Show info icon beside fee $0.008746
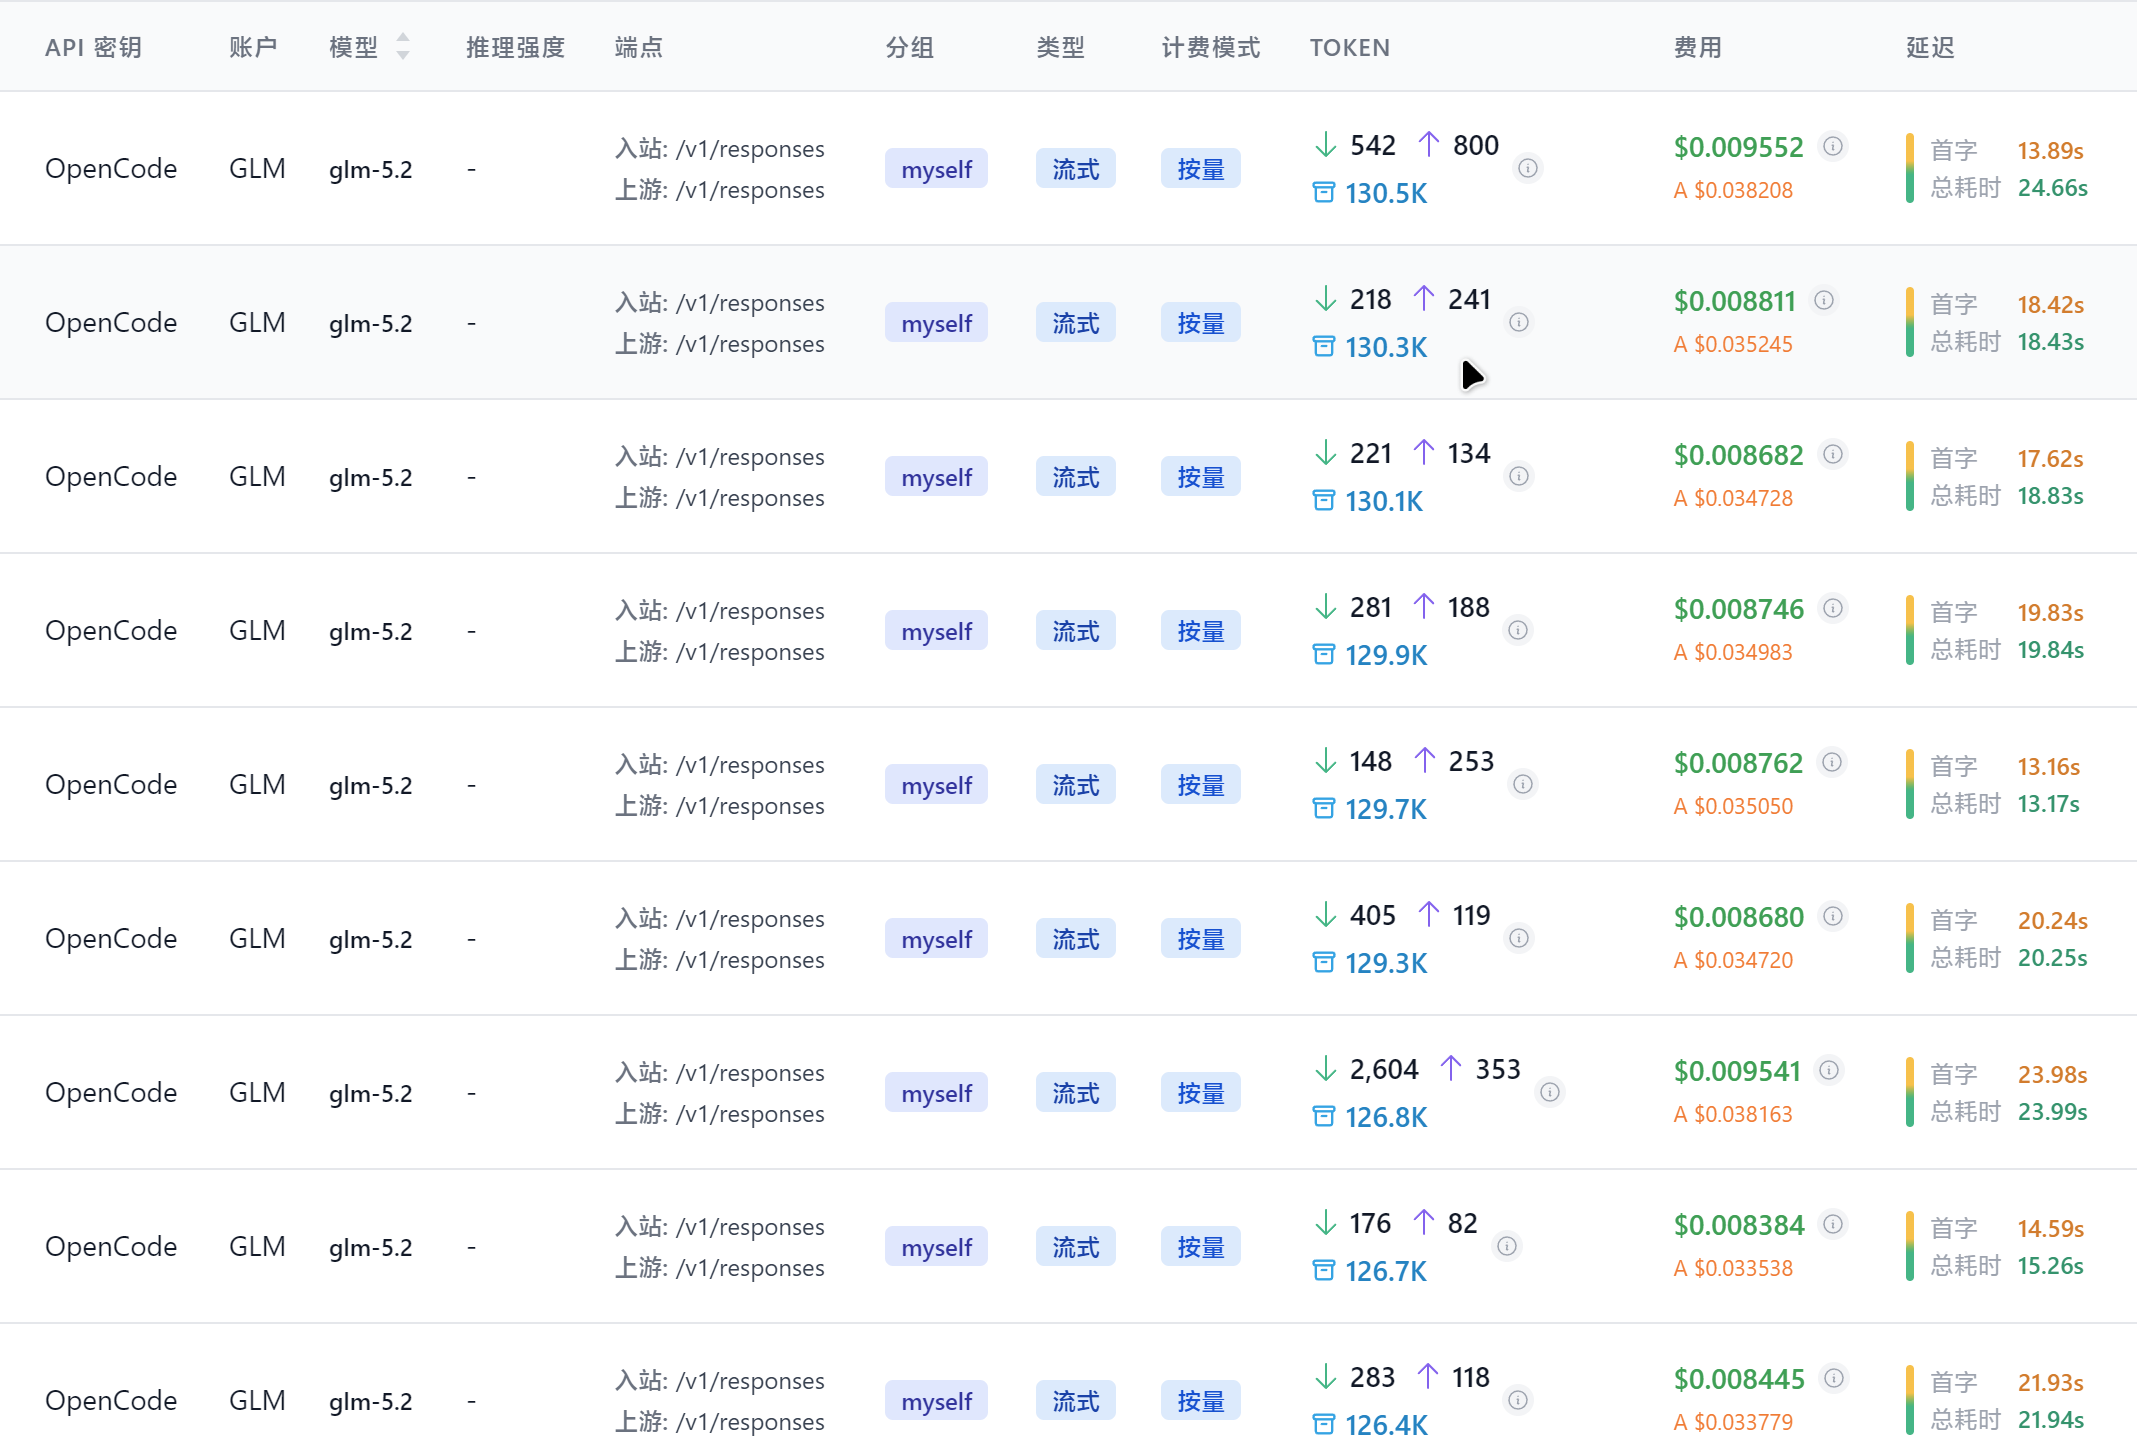Image resolution: width=2137 pixels, height=1455 pixels. (x=1832, y=608)
